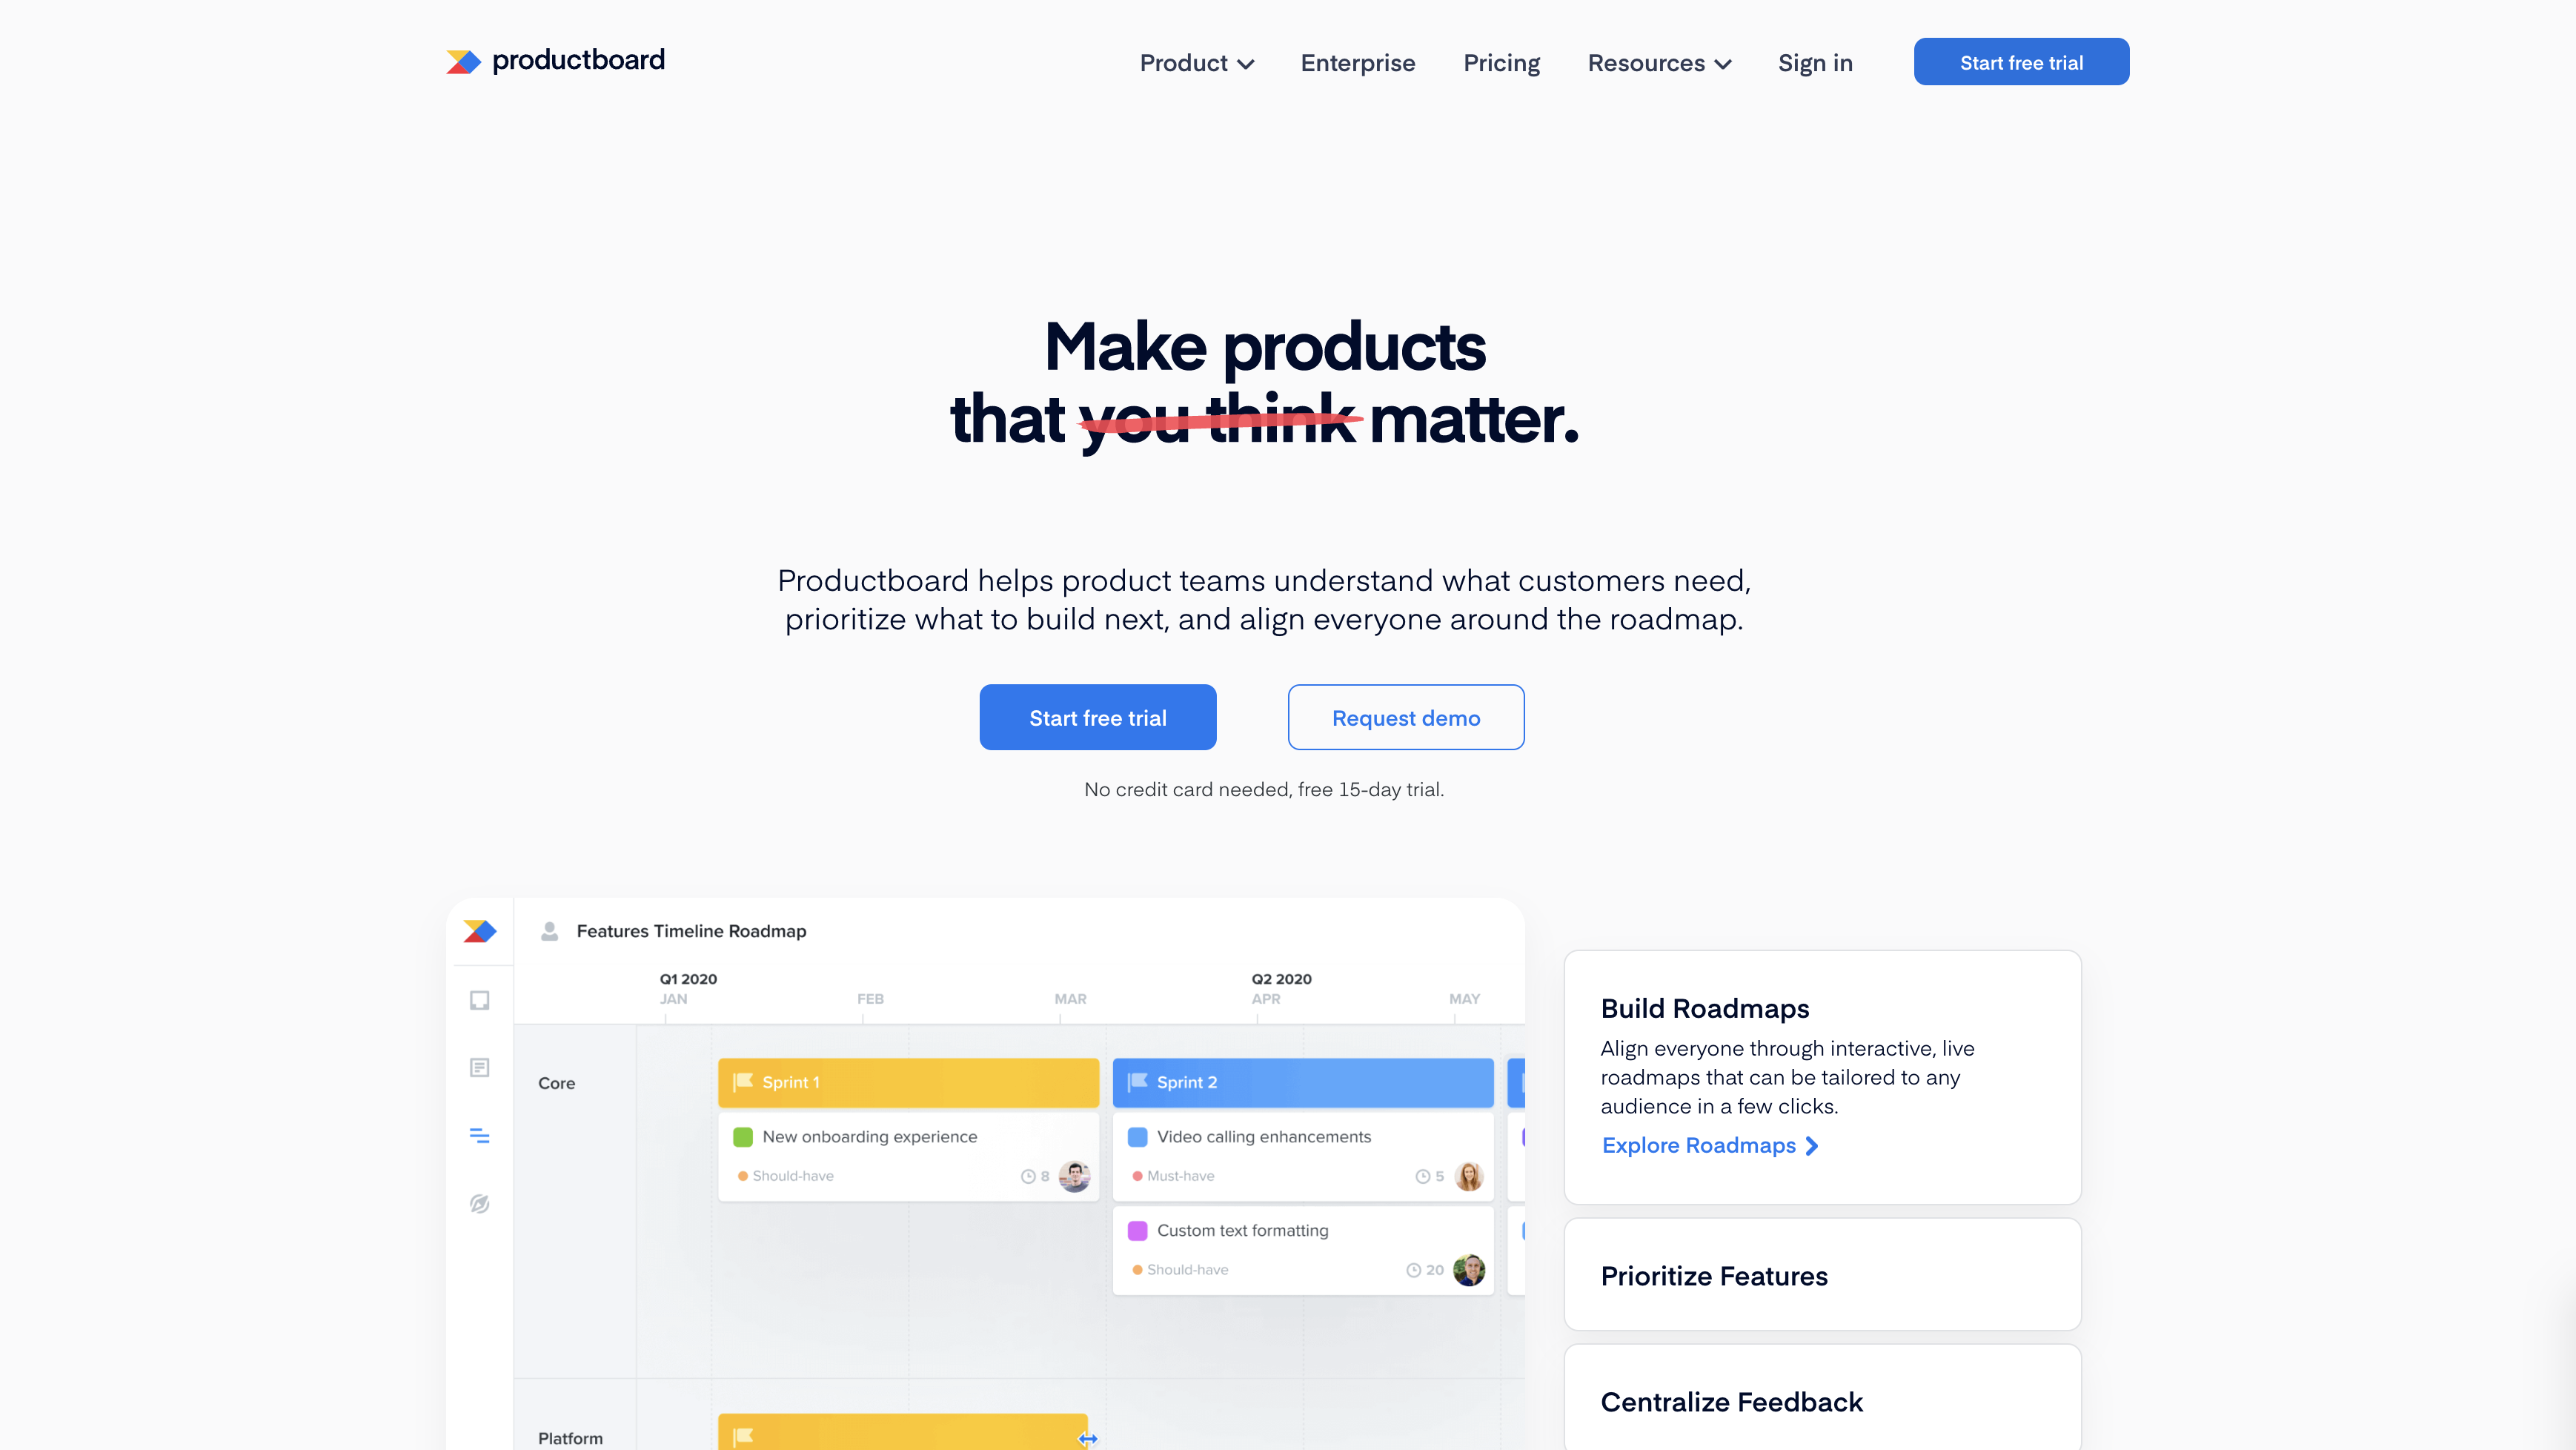Viewport: 2576px width, 1450px height.
Task: Expand the Product navigation dropdown
Action: tap(1198, 62)
